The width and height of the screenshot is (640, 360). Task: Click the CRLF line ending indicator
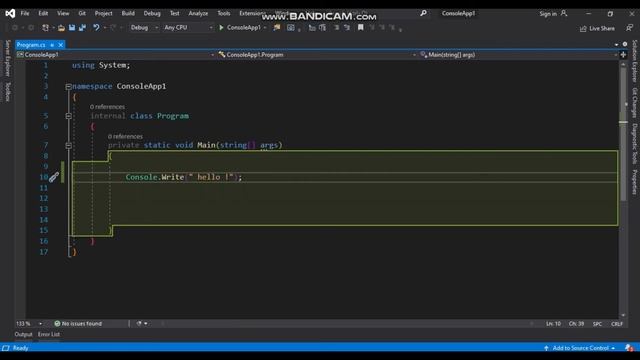617,324
